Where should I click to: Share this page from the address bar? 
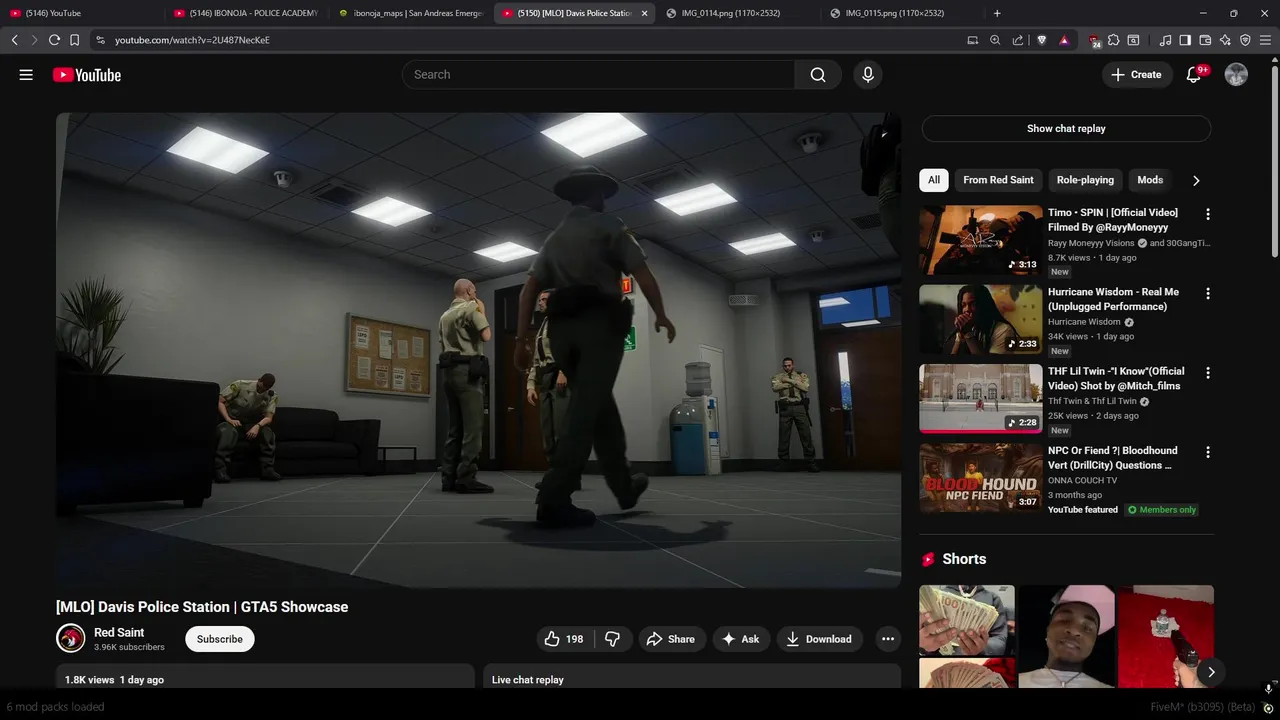(1017, 40)
